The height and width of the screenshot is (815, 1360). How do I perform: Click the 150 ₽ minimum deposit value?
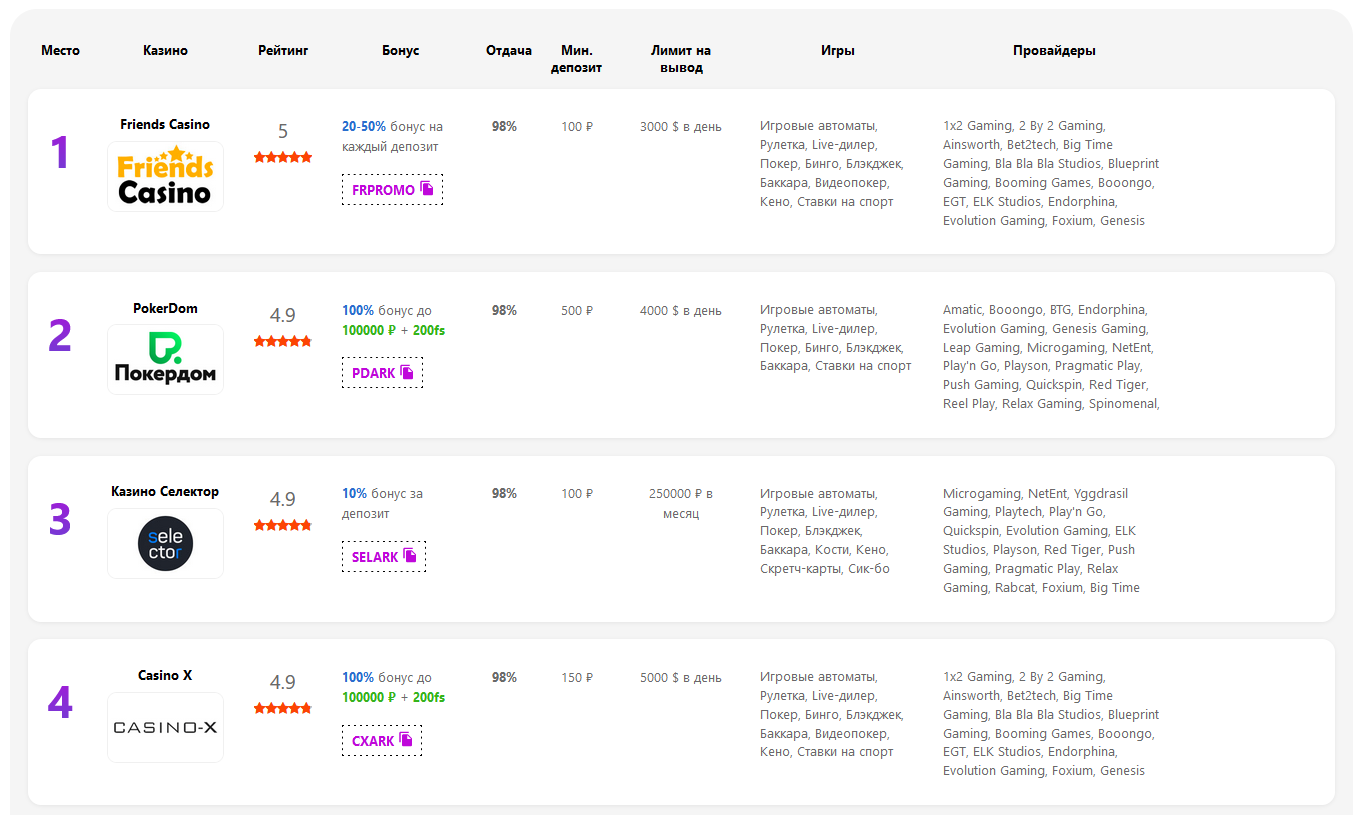(577, 677)
